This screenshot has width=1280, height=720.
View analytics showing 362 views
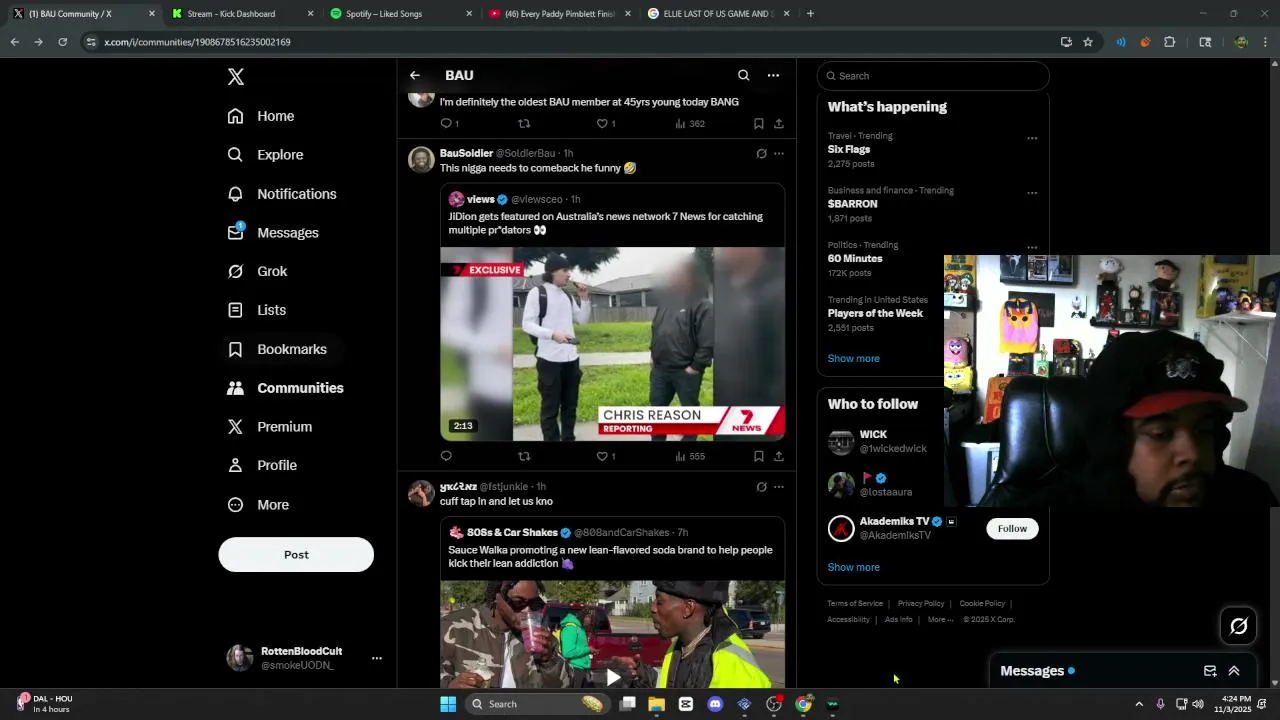click(690, 124)
